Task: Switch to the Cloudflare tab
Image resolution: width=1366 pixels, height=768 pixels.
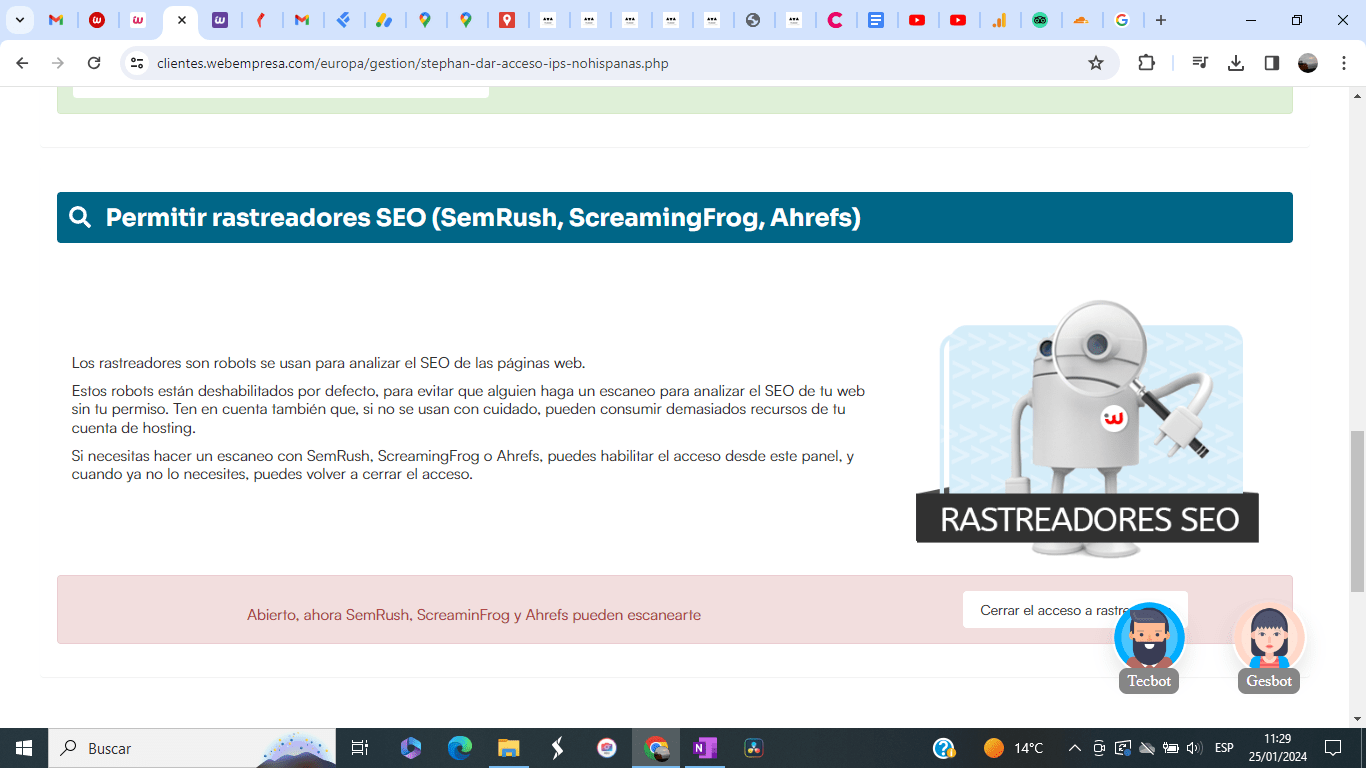Action: [1081, 20]
